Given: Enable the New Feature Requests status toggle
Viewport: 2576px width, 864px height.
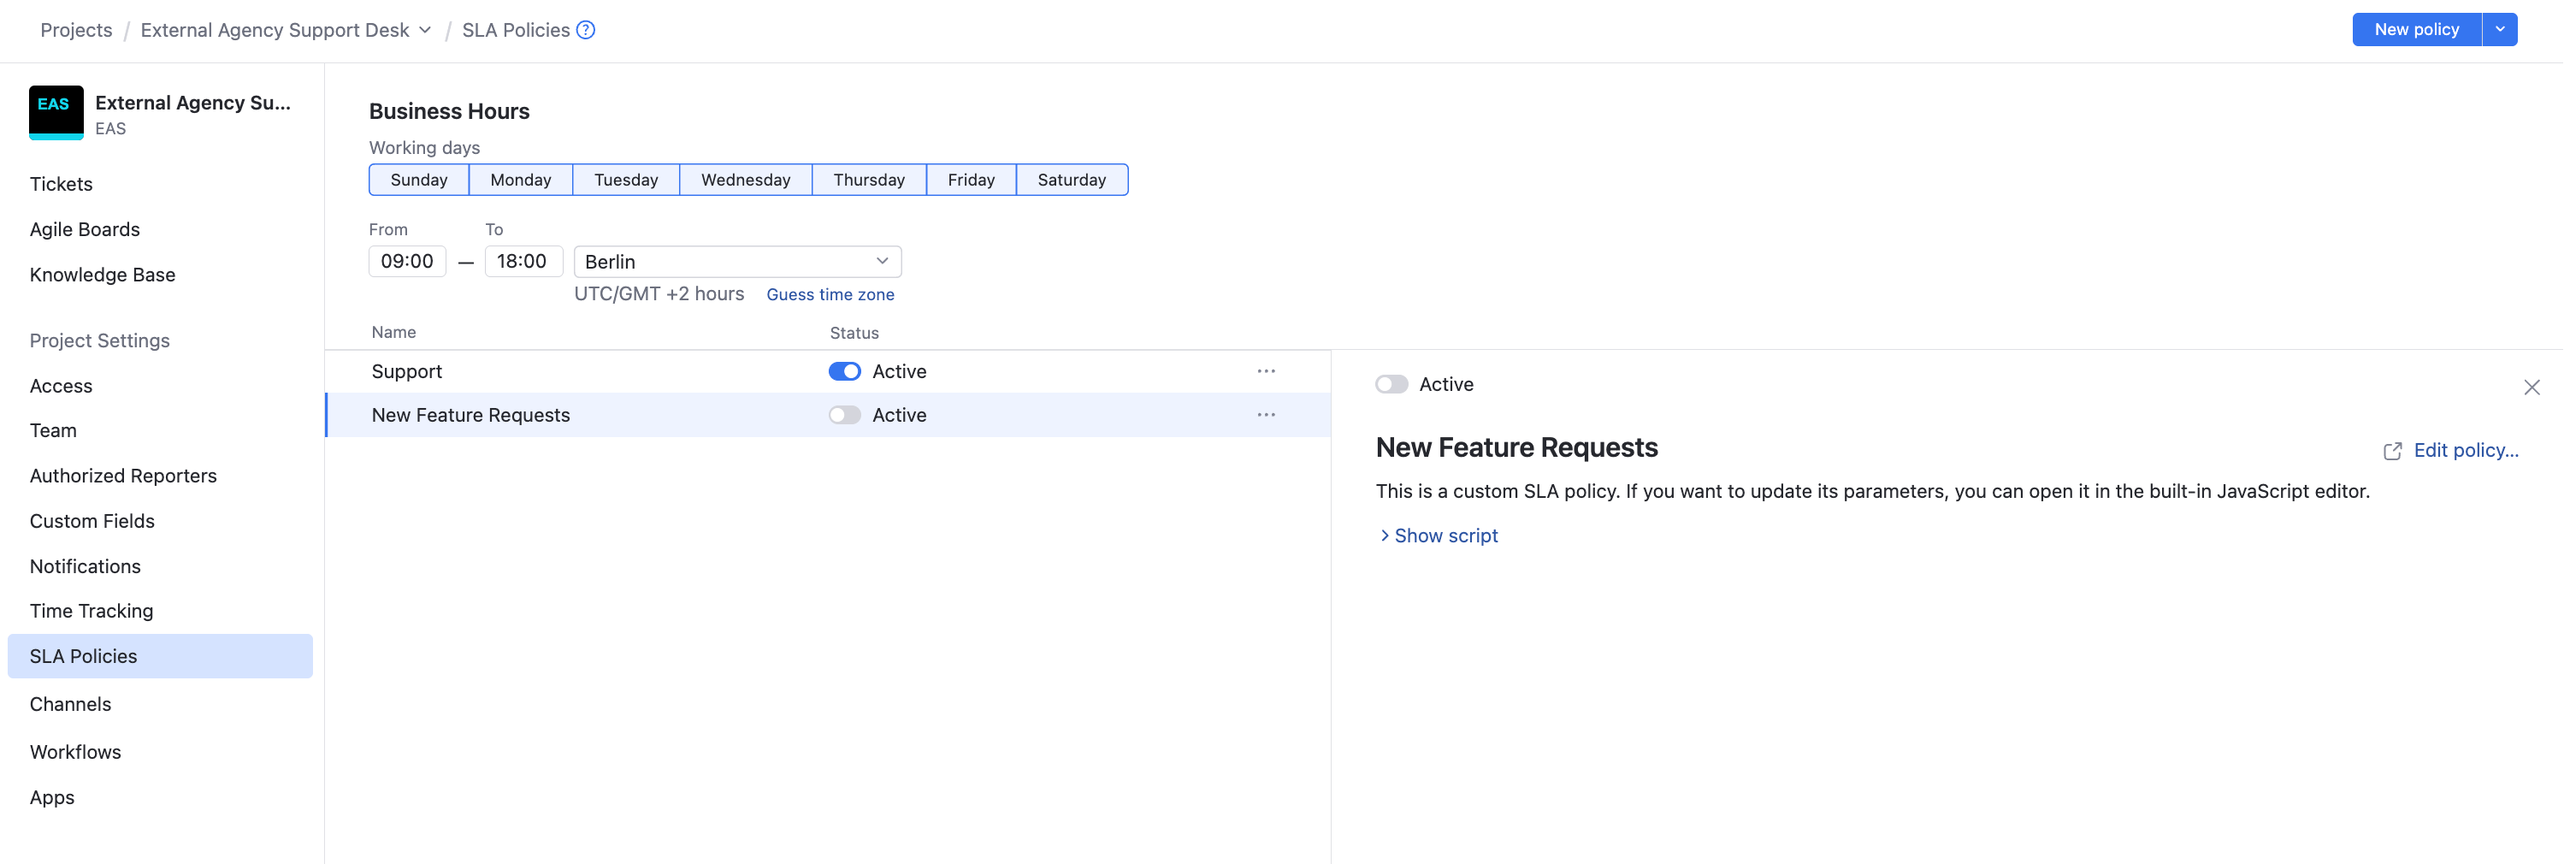Looking at the screenshot, I should [844, 414].
